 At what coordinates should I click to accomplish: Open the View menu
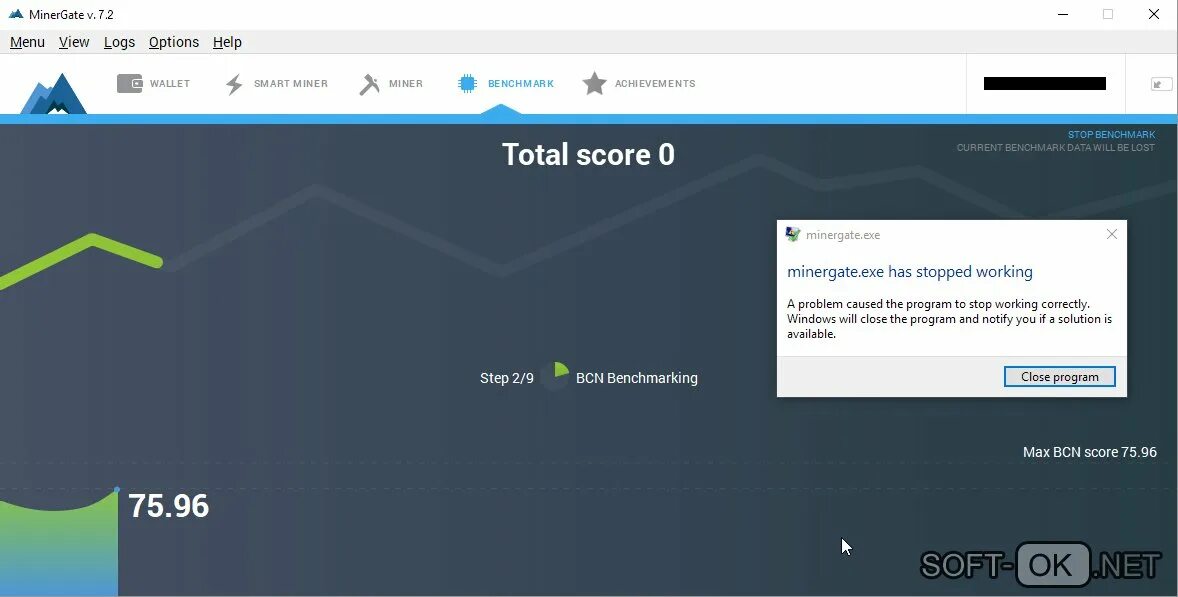coord(74,42)
